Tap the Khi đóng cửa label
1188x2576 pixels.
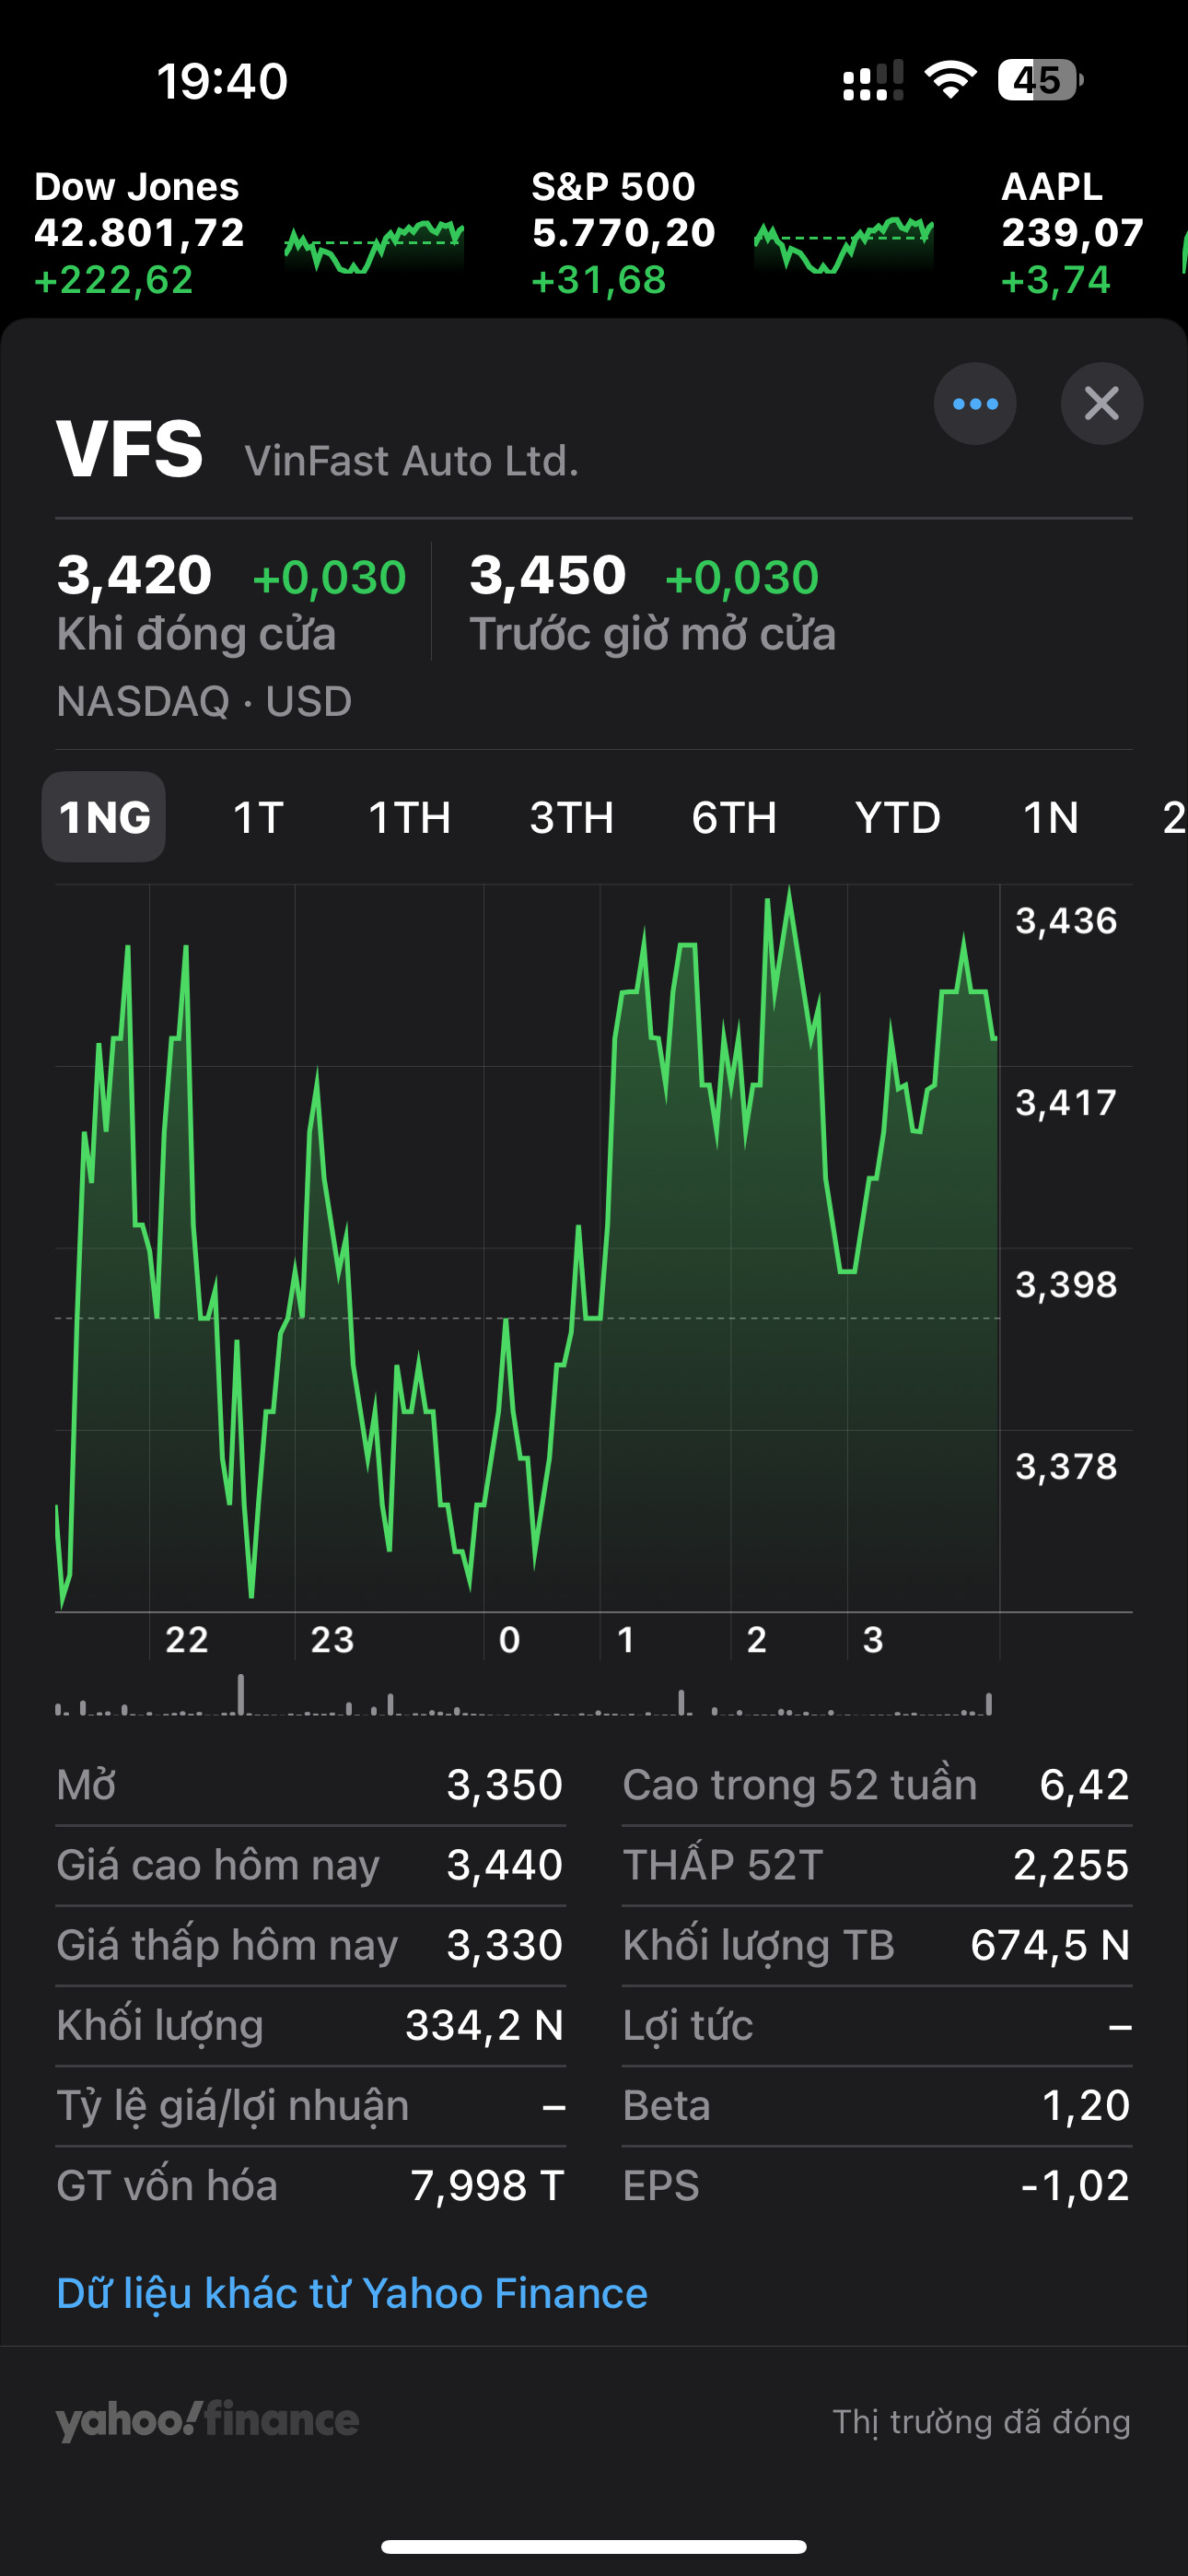tap(196, 634)
